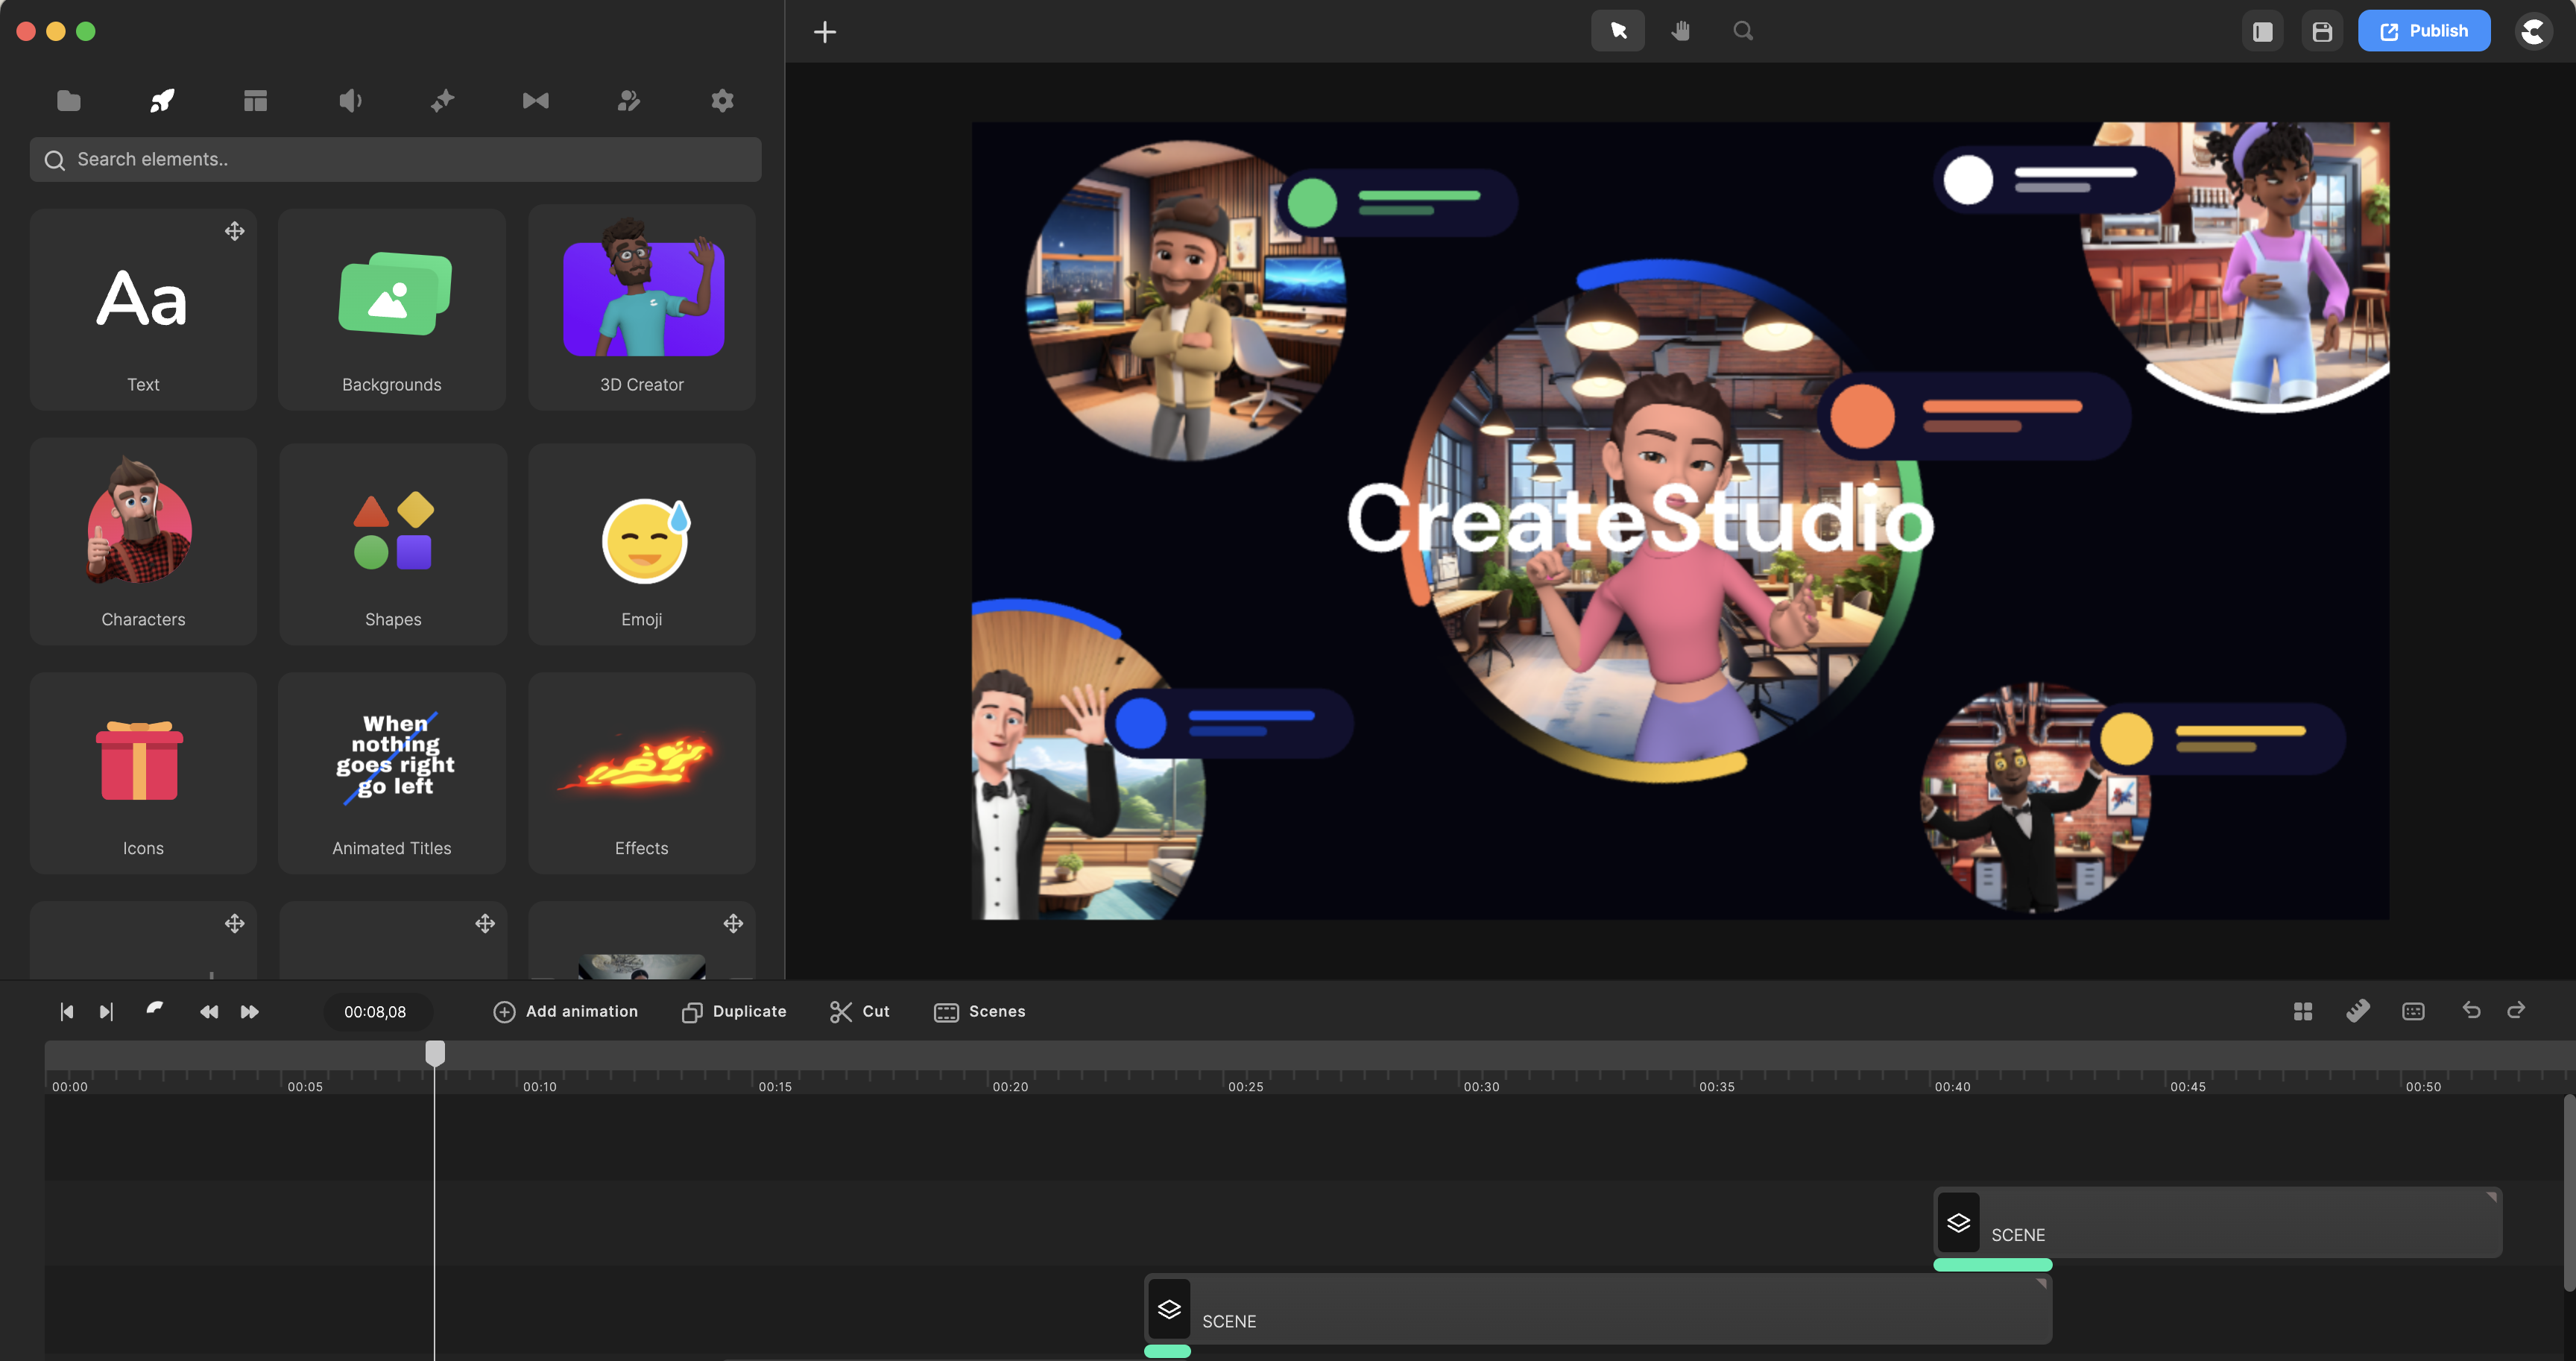Open the settings gear tab
Screen dimensions: 2576x1361
722,100
